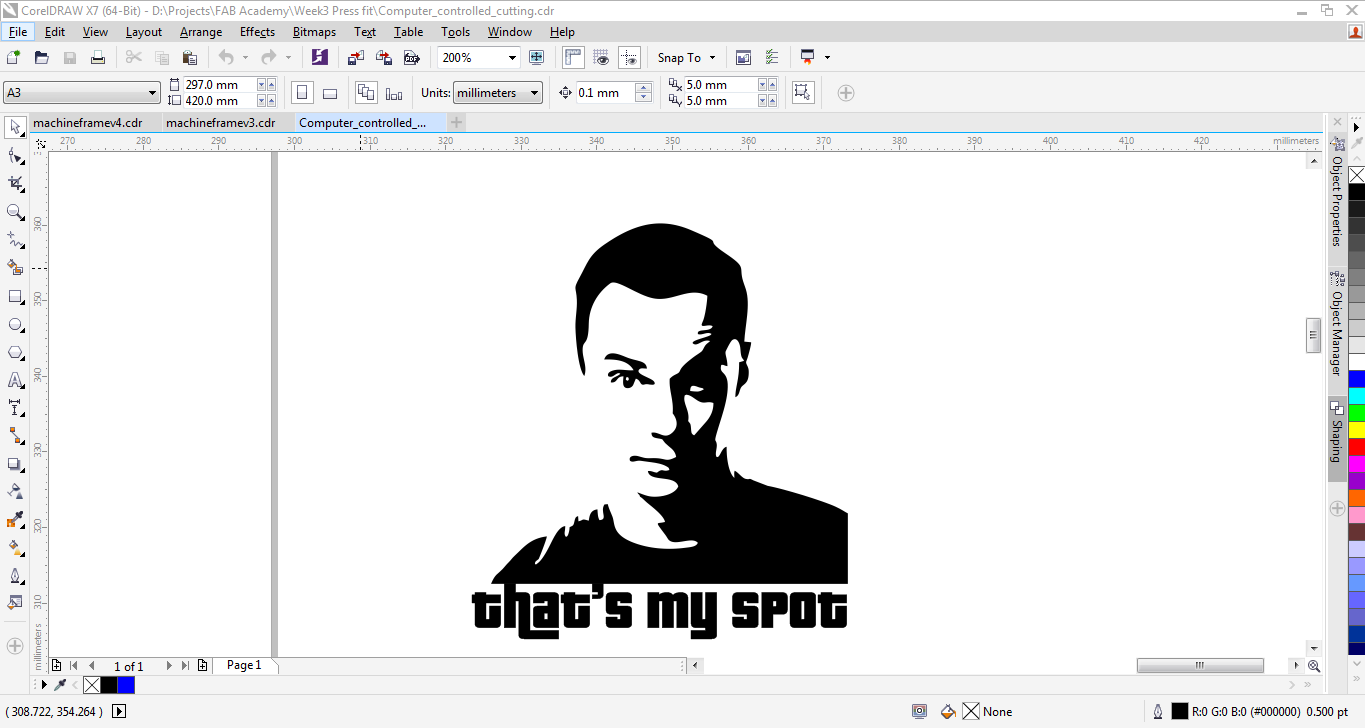Image resolution: width=1365 pixels, height=728 pixels.
Task: Select the Crop tool in toolbox
Action: click(x=16, y=184)
